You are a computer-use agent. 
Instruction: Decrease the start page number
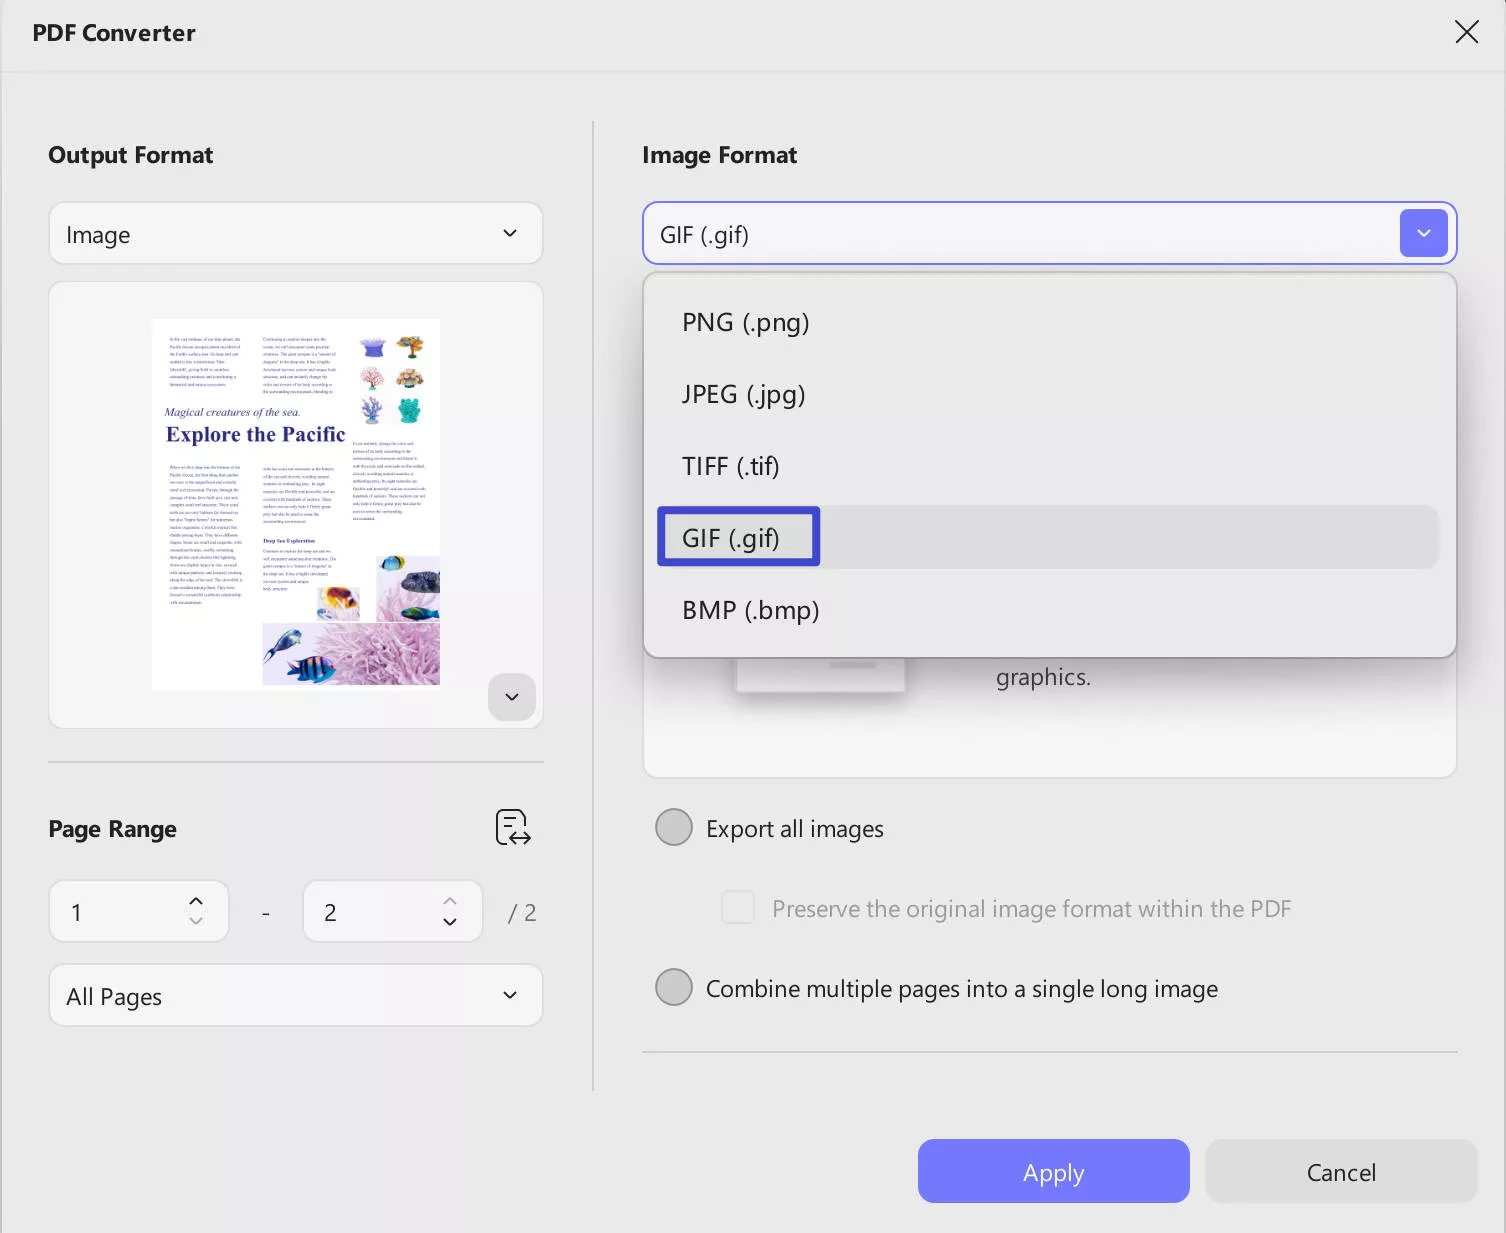(196, 921)
